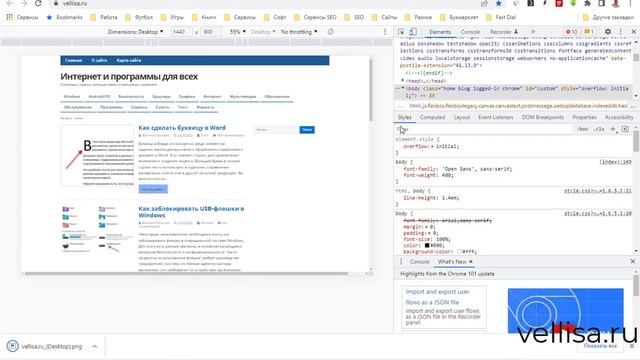The image size is (640, 360).
Task: Open DevTools three-dot customize menu
Action: (621, 31)
